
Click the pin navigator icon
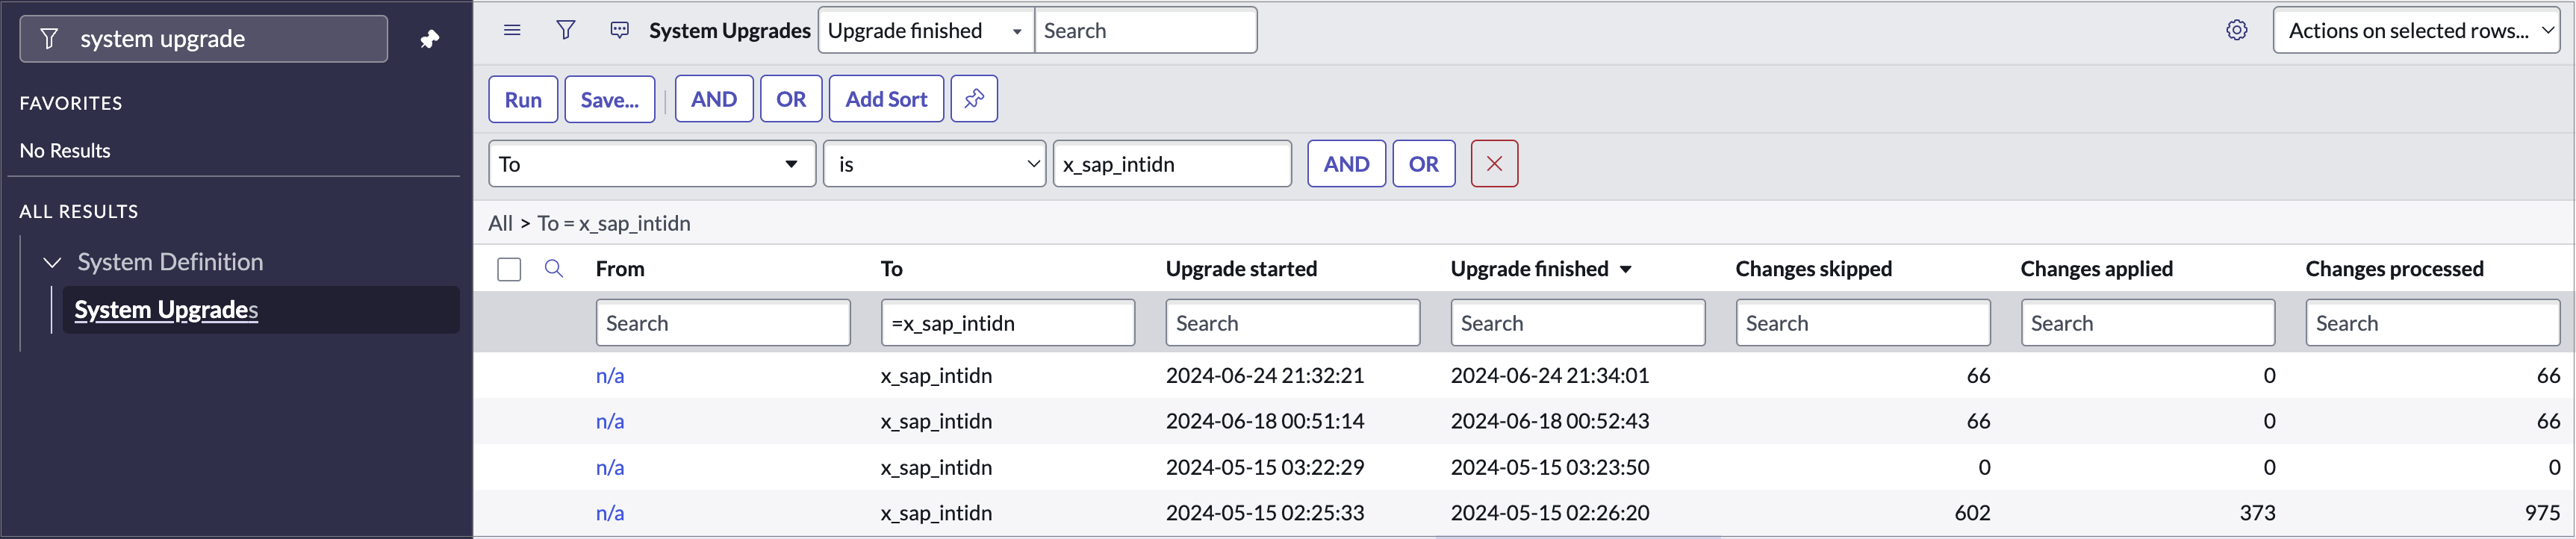click(429, 39)
